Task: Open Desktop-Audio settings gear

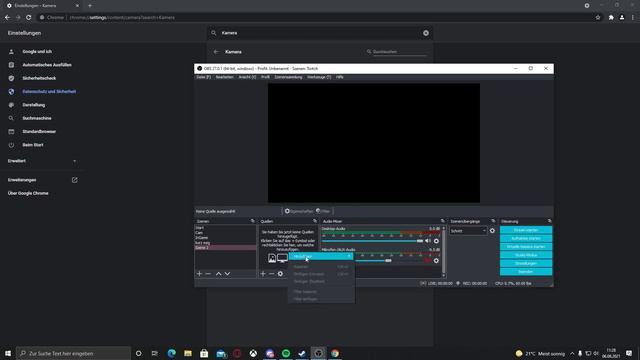Action: click(436, 241)
